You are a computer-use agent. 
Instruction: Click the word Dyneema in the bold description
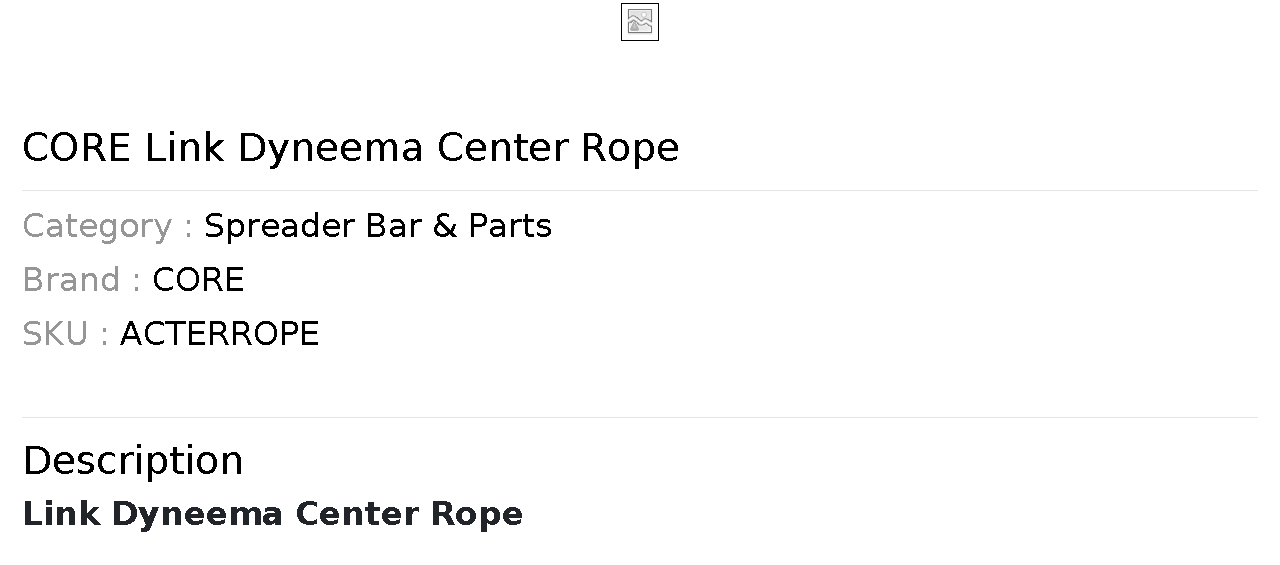[197, 514]
